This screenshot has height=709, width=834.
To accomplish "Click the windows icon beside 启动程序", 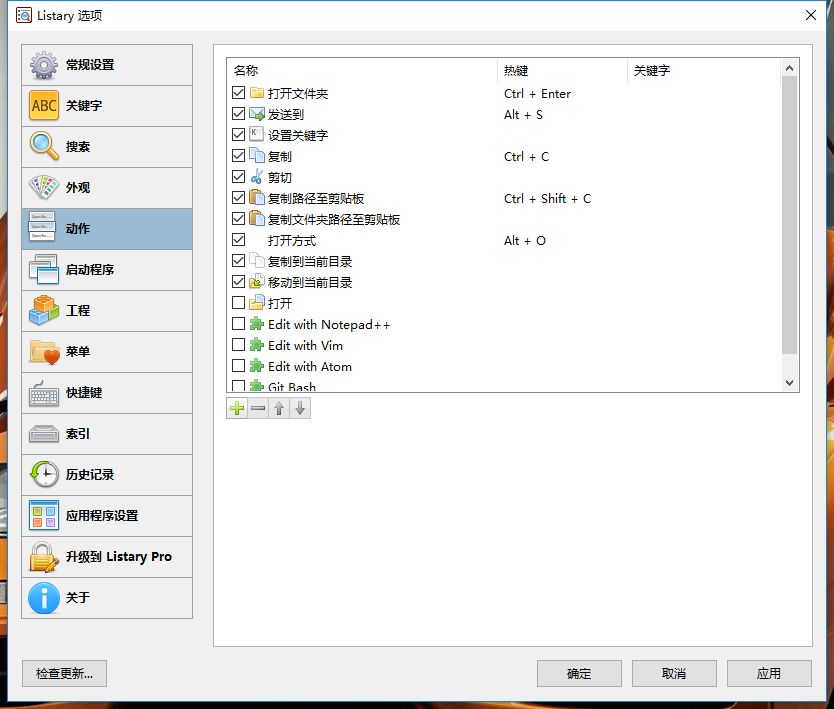I will [x=44, y=270].
